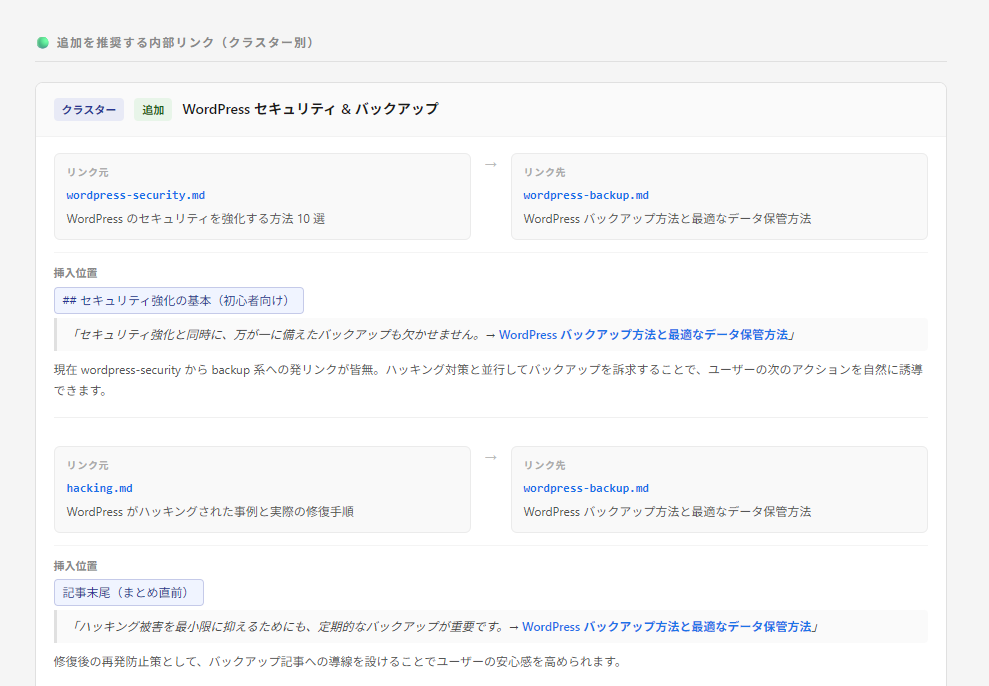Open hacking.md source link
989x686 pixels.
tap(100, 489)
